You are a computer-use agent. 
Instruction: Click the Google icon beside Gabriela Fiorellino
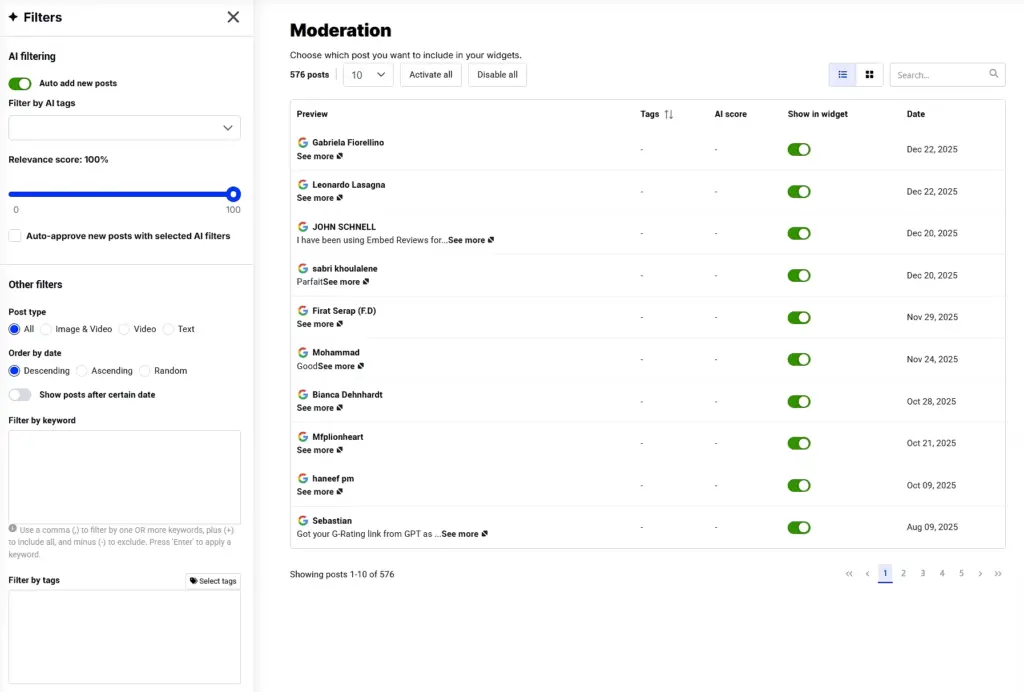coord(303,142)
